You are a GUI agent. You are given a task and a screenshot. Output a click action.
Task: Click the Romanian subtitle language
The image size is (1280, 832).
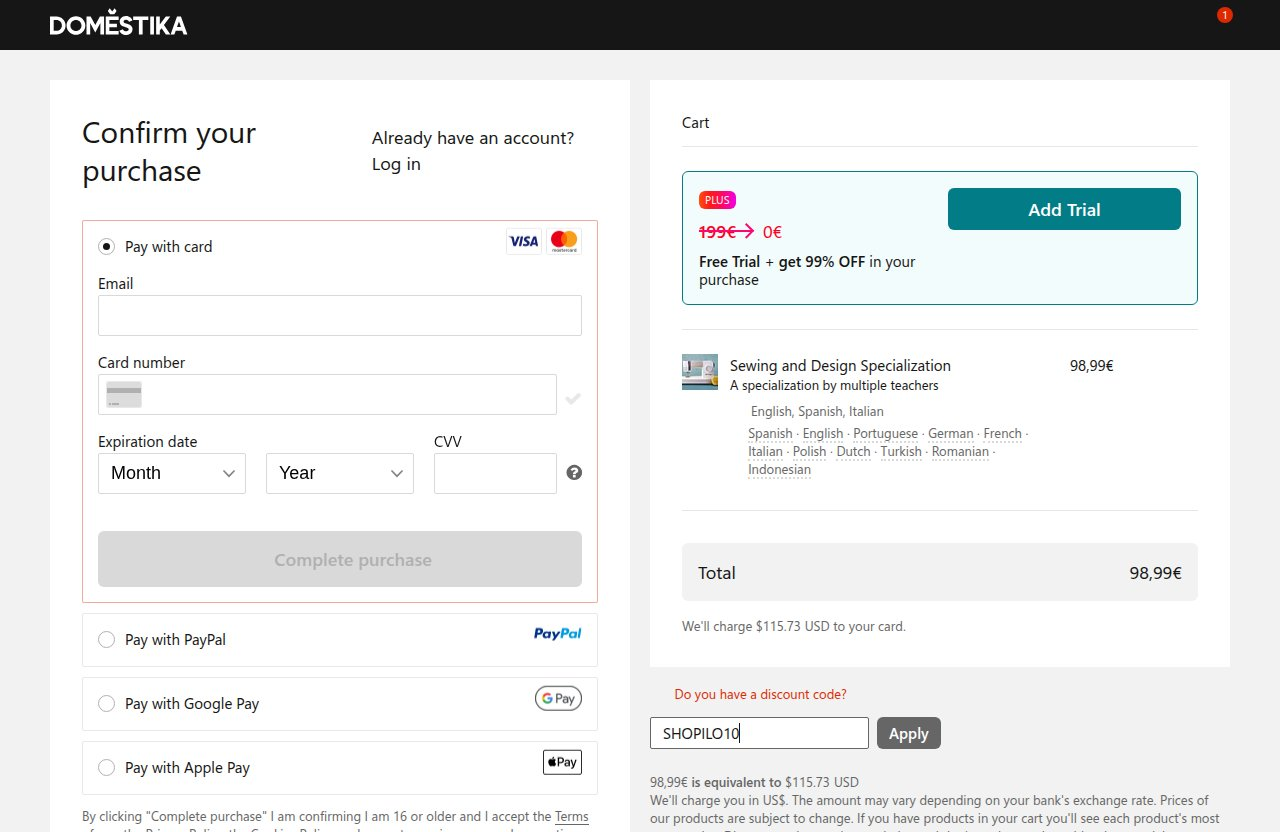pos(960,452)
